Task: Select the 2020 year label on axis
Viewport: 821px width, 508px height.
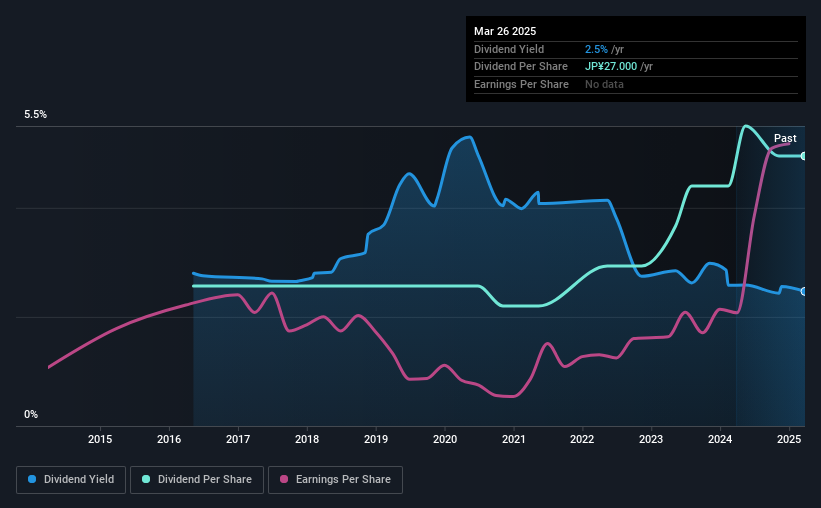Action: [445, 439]
